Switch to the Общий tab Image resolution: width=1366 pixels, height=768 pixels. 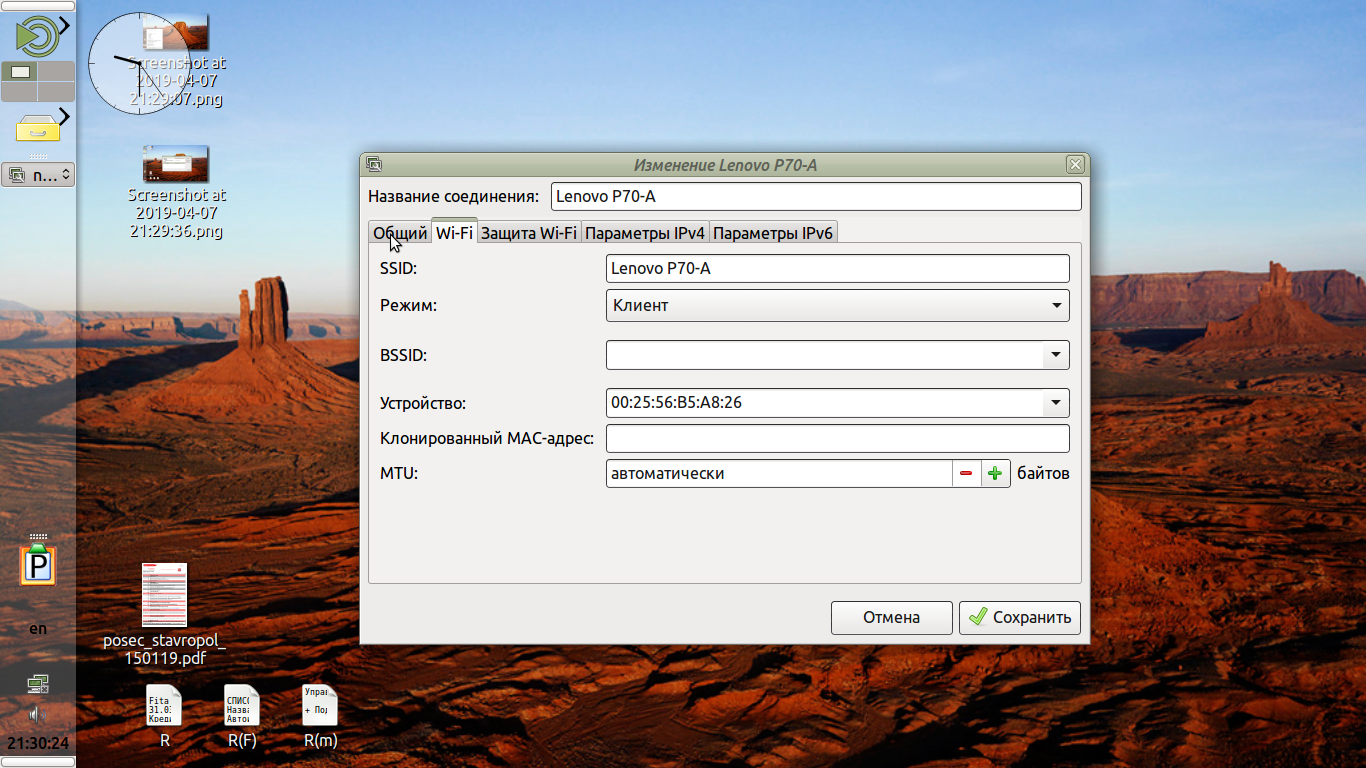click(400, 233)
